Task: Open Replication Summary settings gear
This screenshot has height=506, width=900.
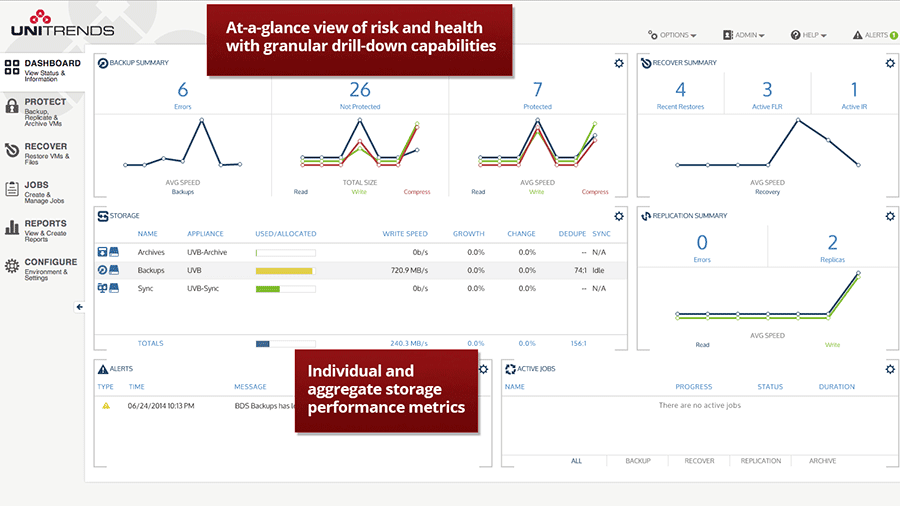Action: pyautogui.click(x=890, y=216)
